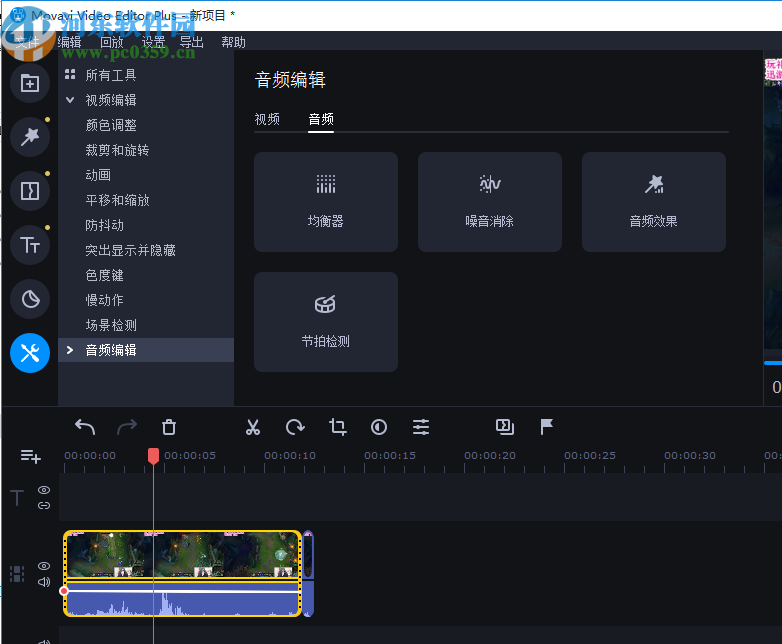Undo the last action
The image size is (782, 644).
(x=85, y=427)
